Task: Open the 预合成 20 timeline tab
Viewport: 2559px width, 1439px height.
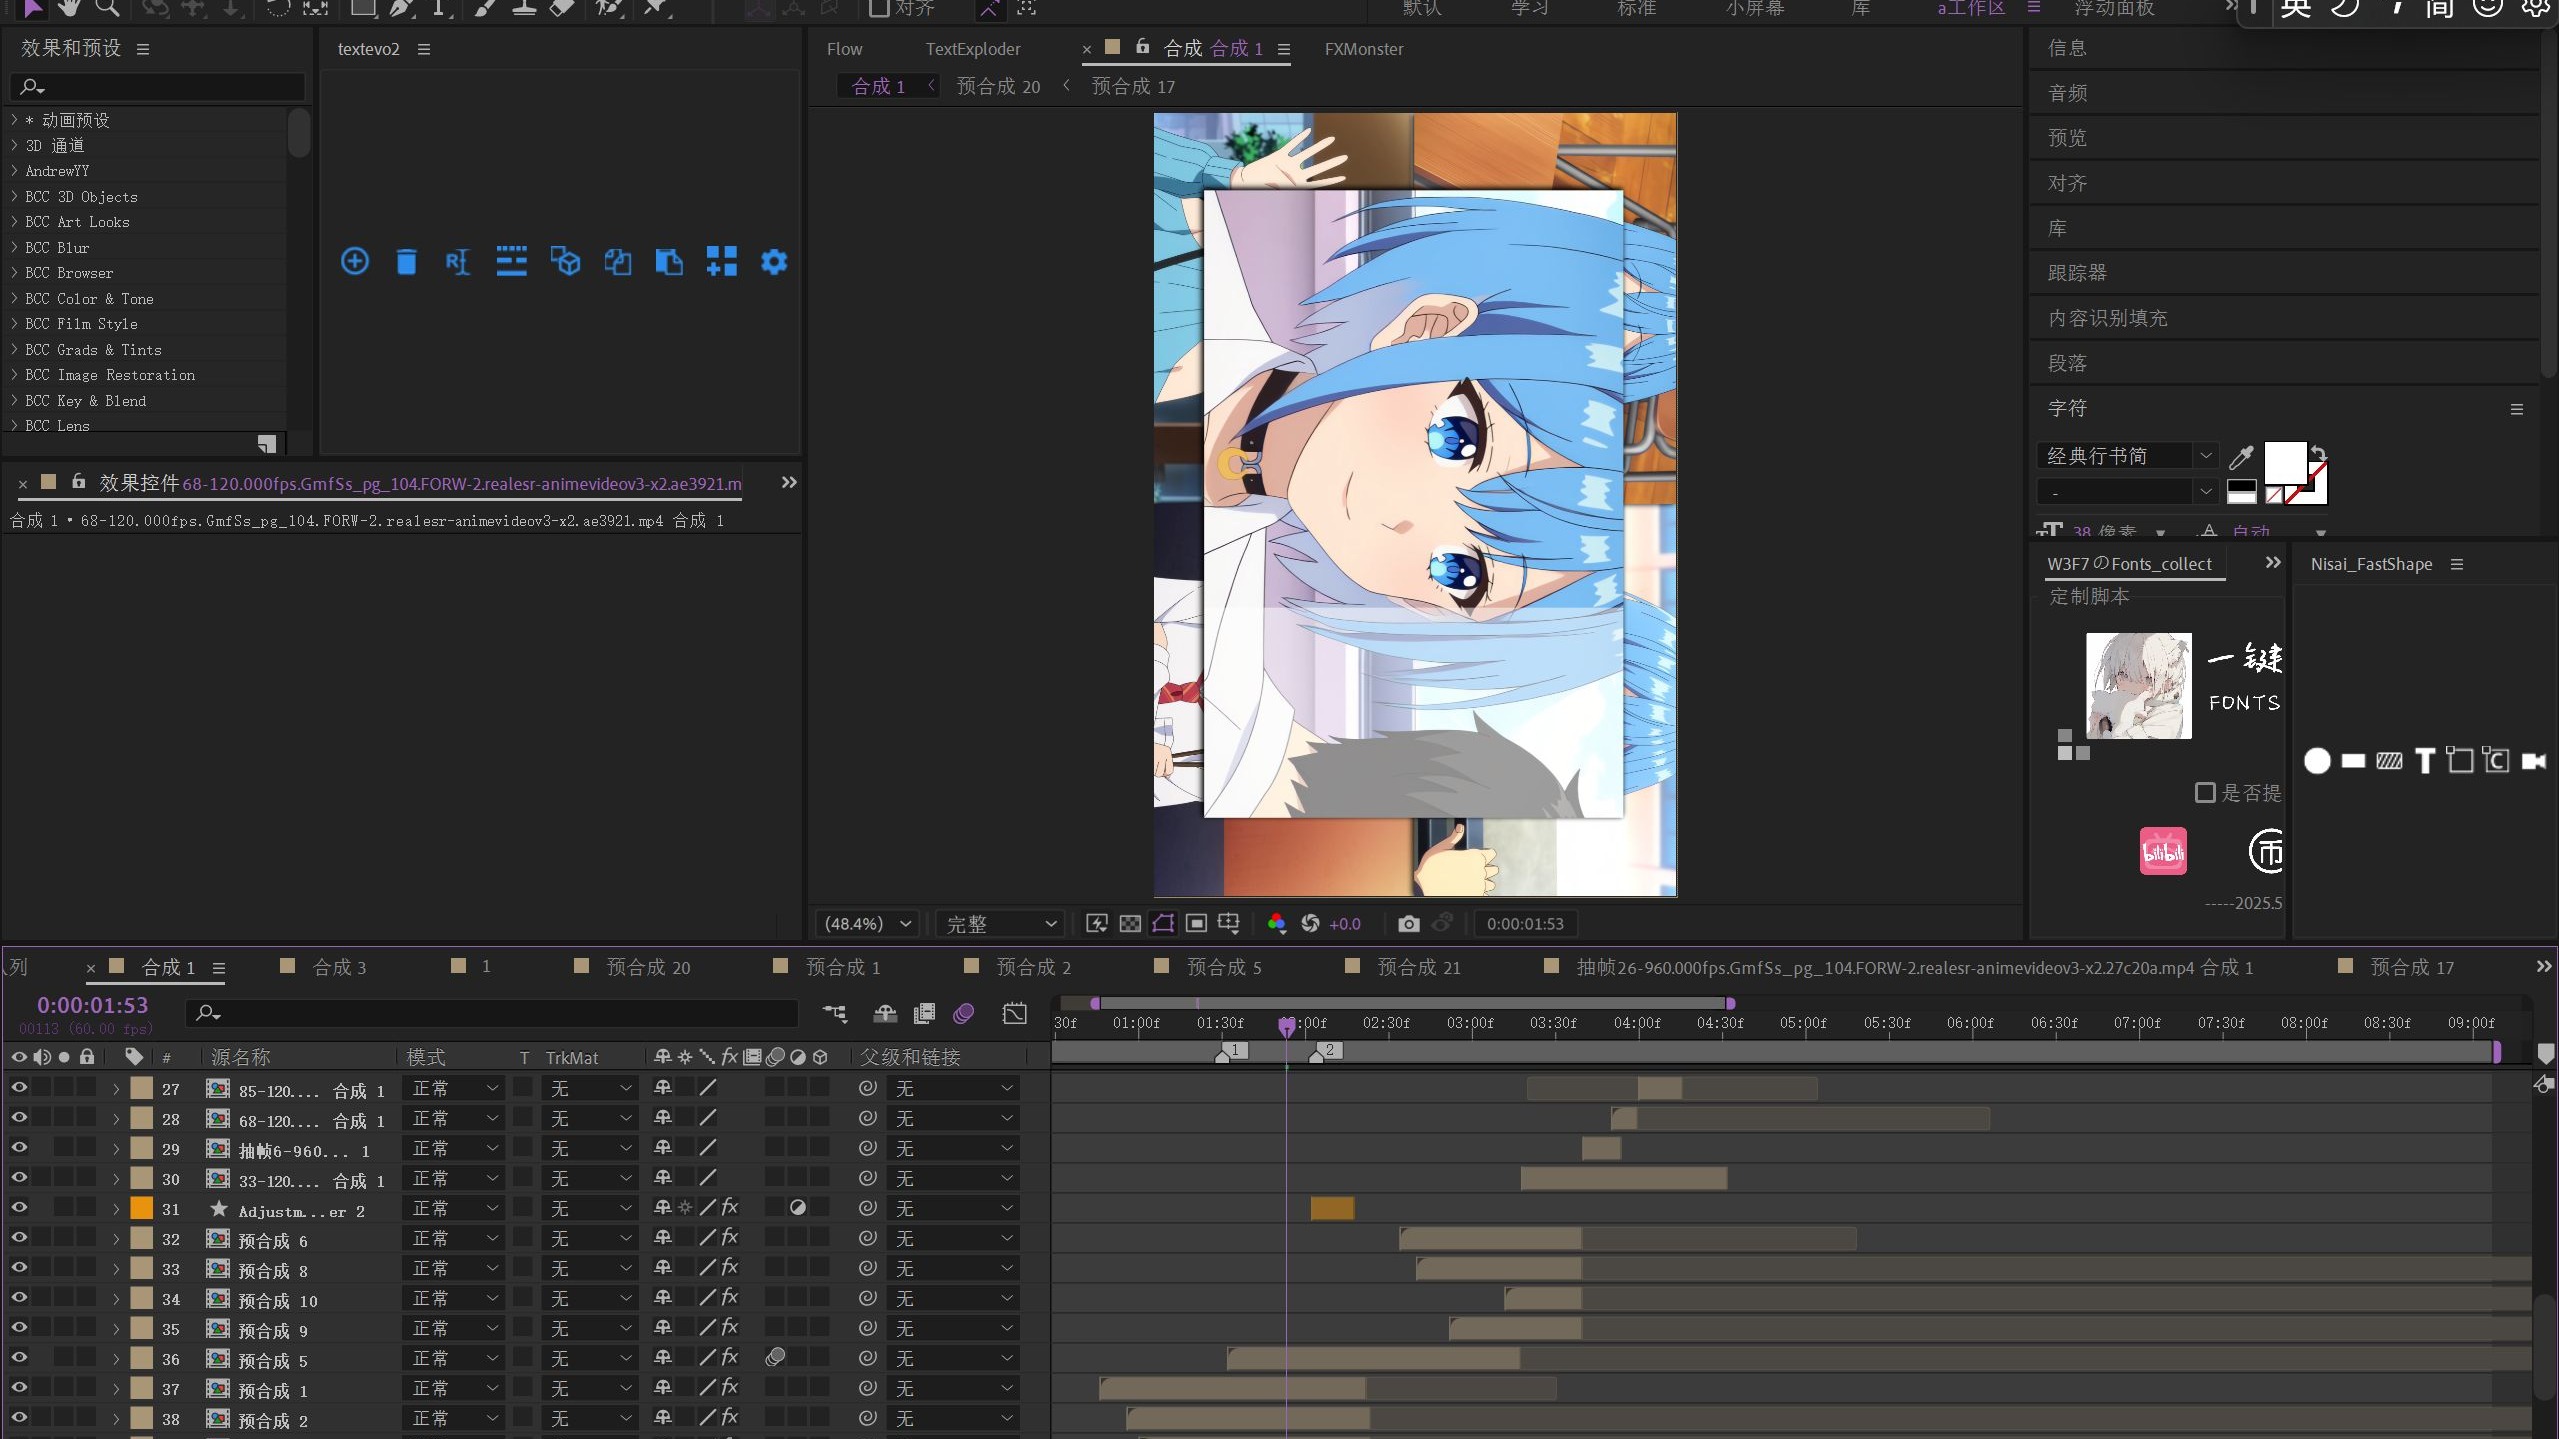Action: pos(648,967)
